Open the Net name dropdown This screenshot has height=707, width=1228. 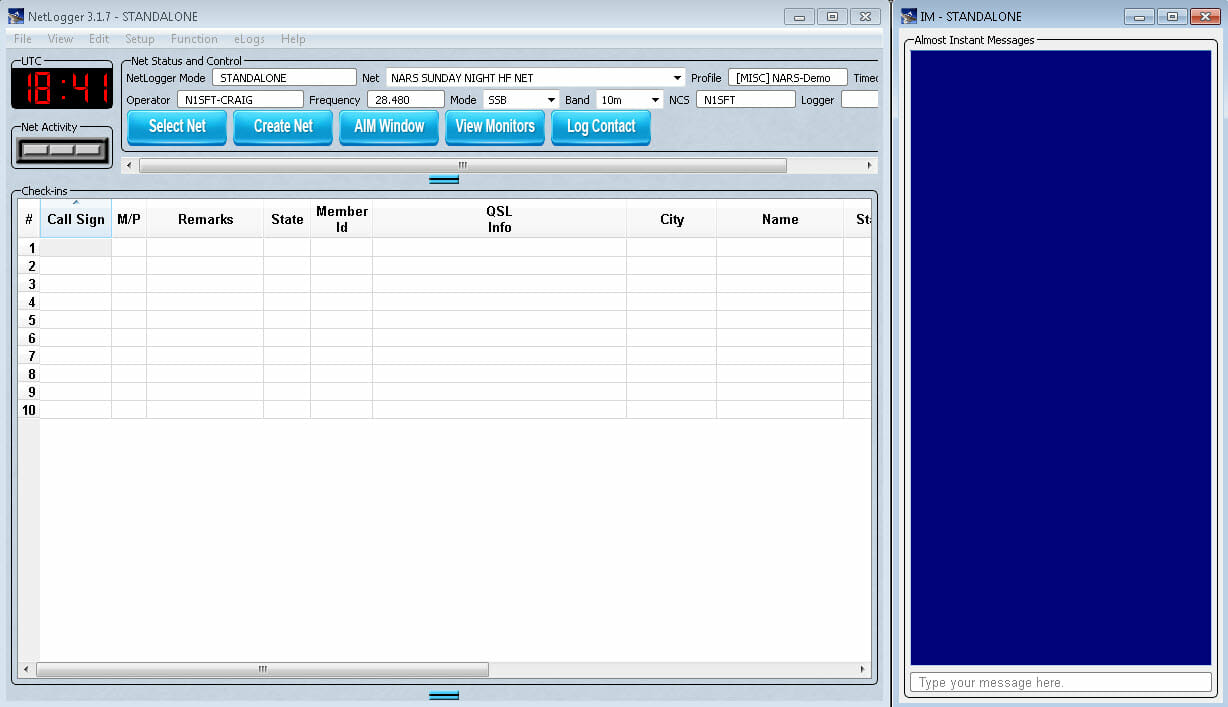pos(676,77)
